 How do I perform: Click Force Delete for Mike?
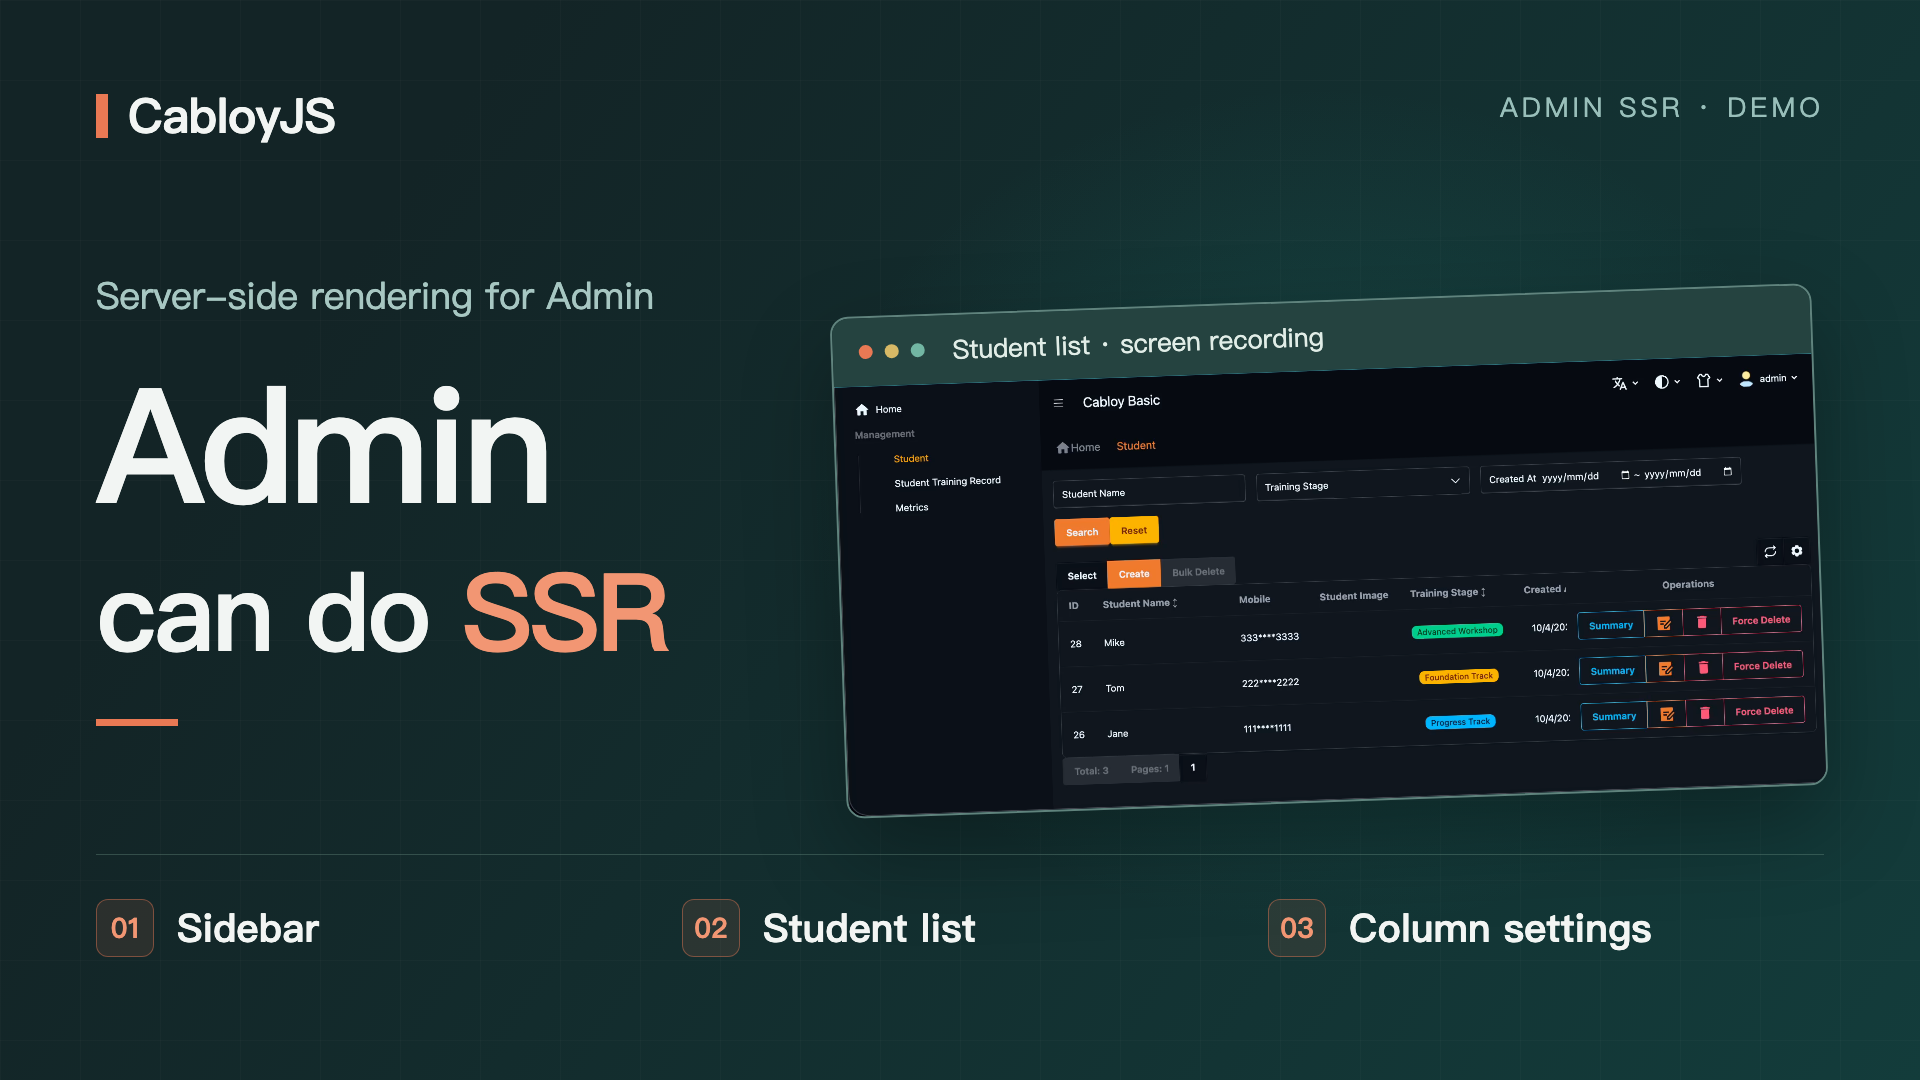click(x=1761, y=620)
